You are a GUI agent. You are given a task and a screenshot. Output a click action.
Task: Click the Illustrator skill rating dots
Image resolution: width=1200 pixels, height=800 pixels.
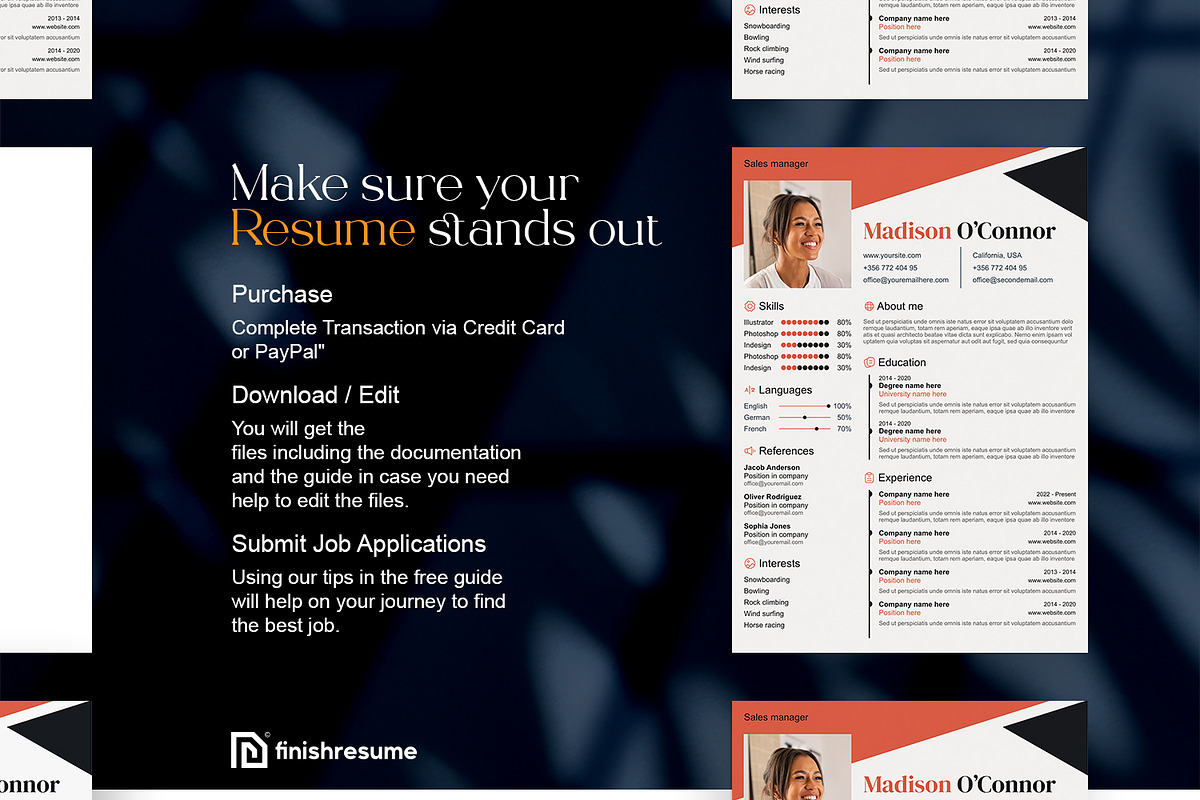pyautogui.click(x=805, y=322)
